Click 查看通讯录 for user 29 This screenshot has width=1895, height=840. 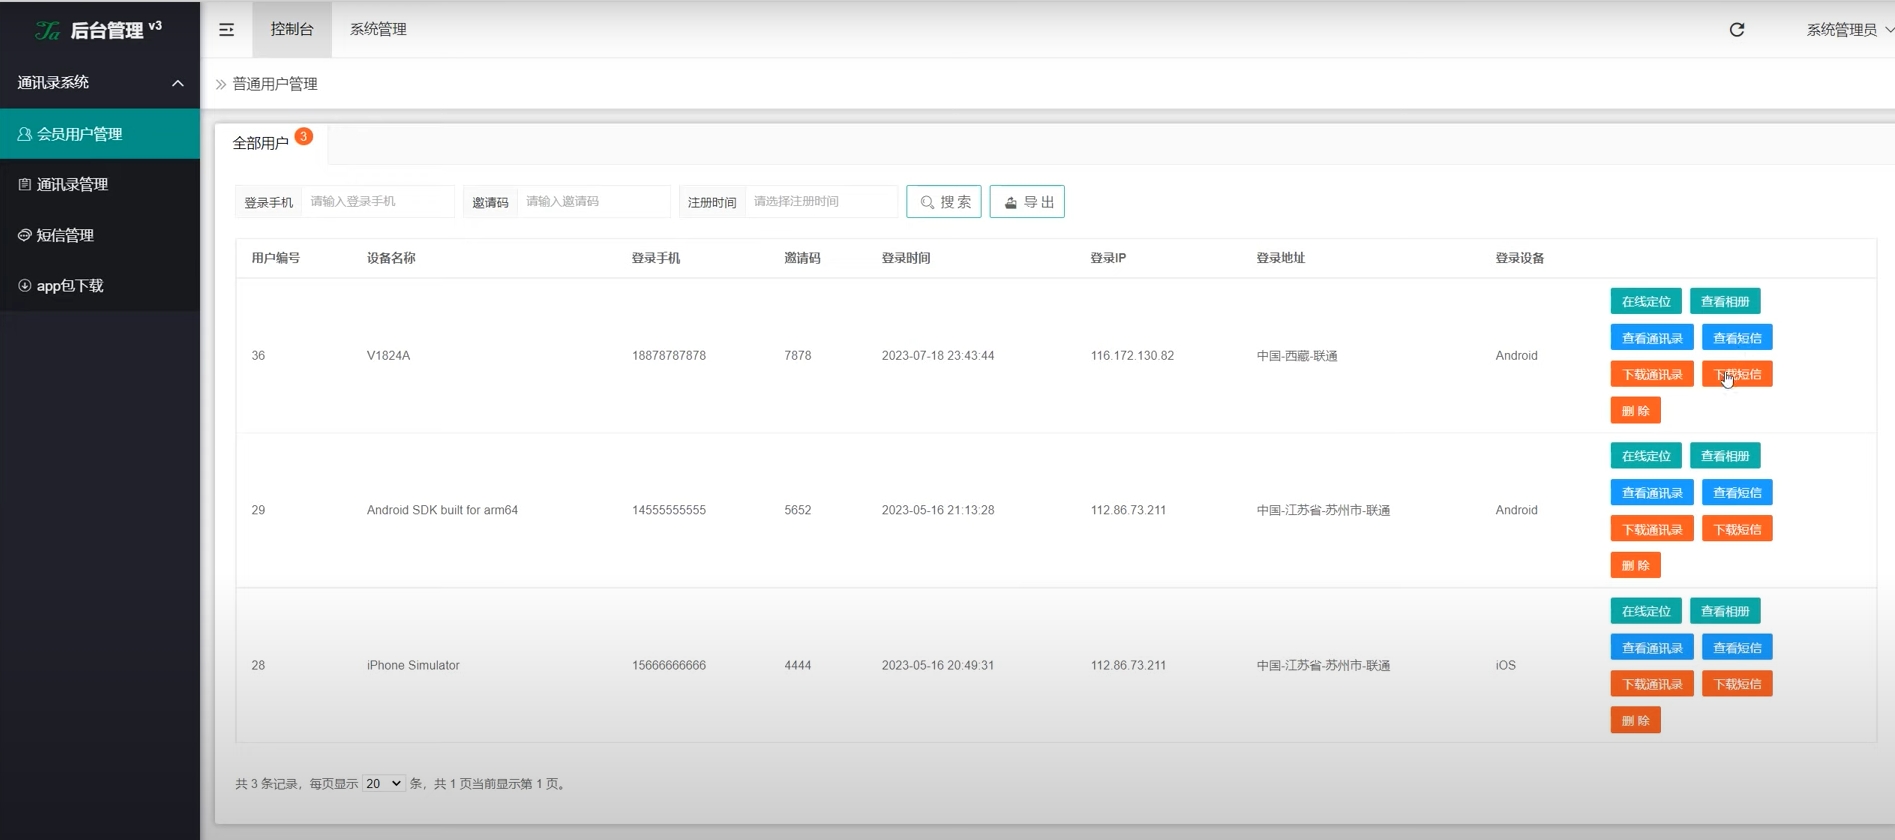coord(1652,493)
